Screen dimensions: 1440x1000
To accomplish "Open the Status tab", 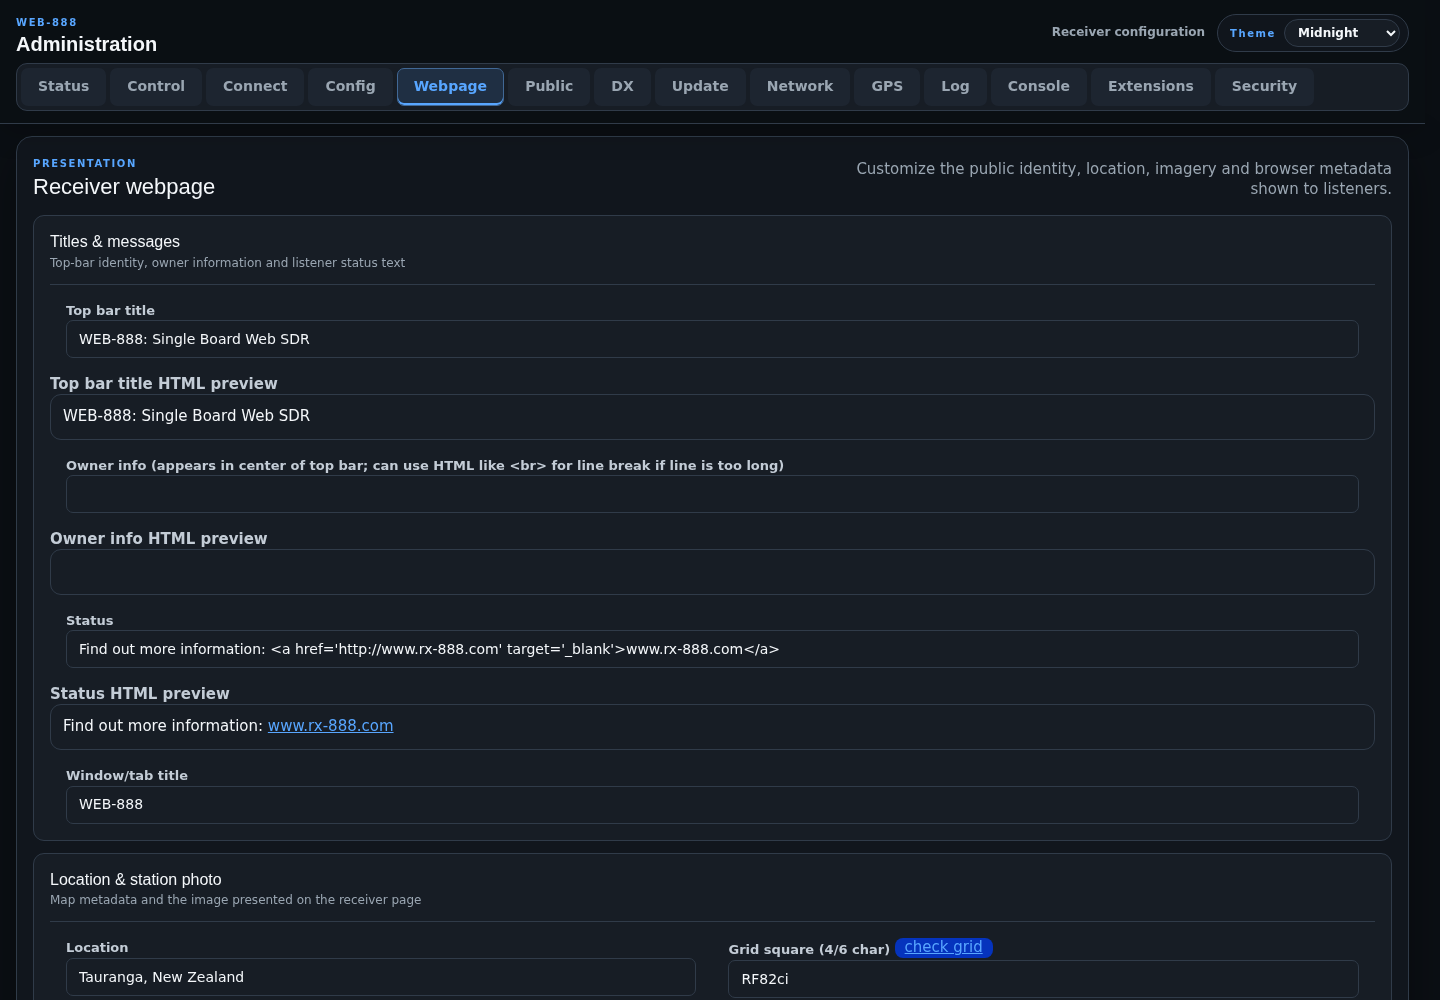I will tap(64, 87).
